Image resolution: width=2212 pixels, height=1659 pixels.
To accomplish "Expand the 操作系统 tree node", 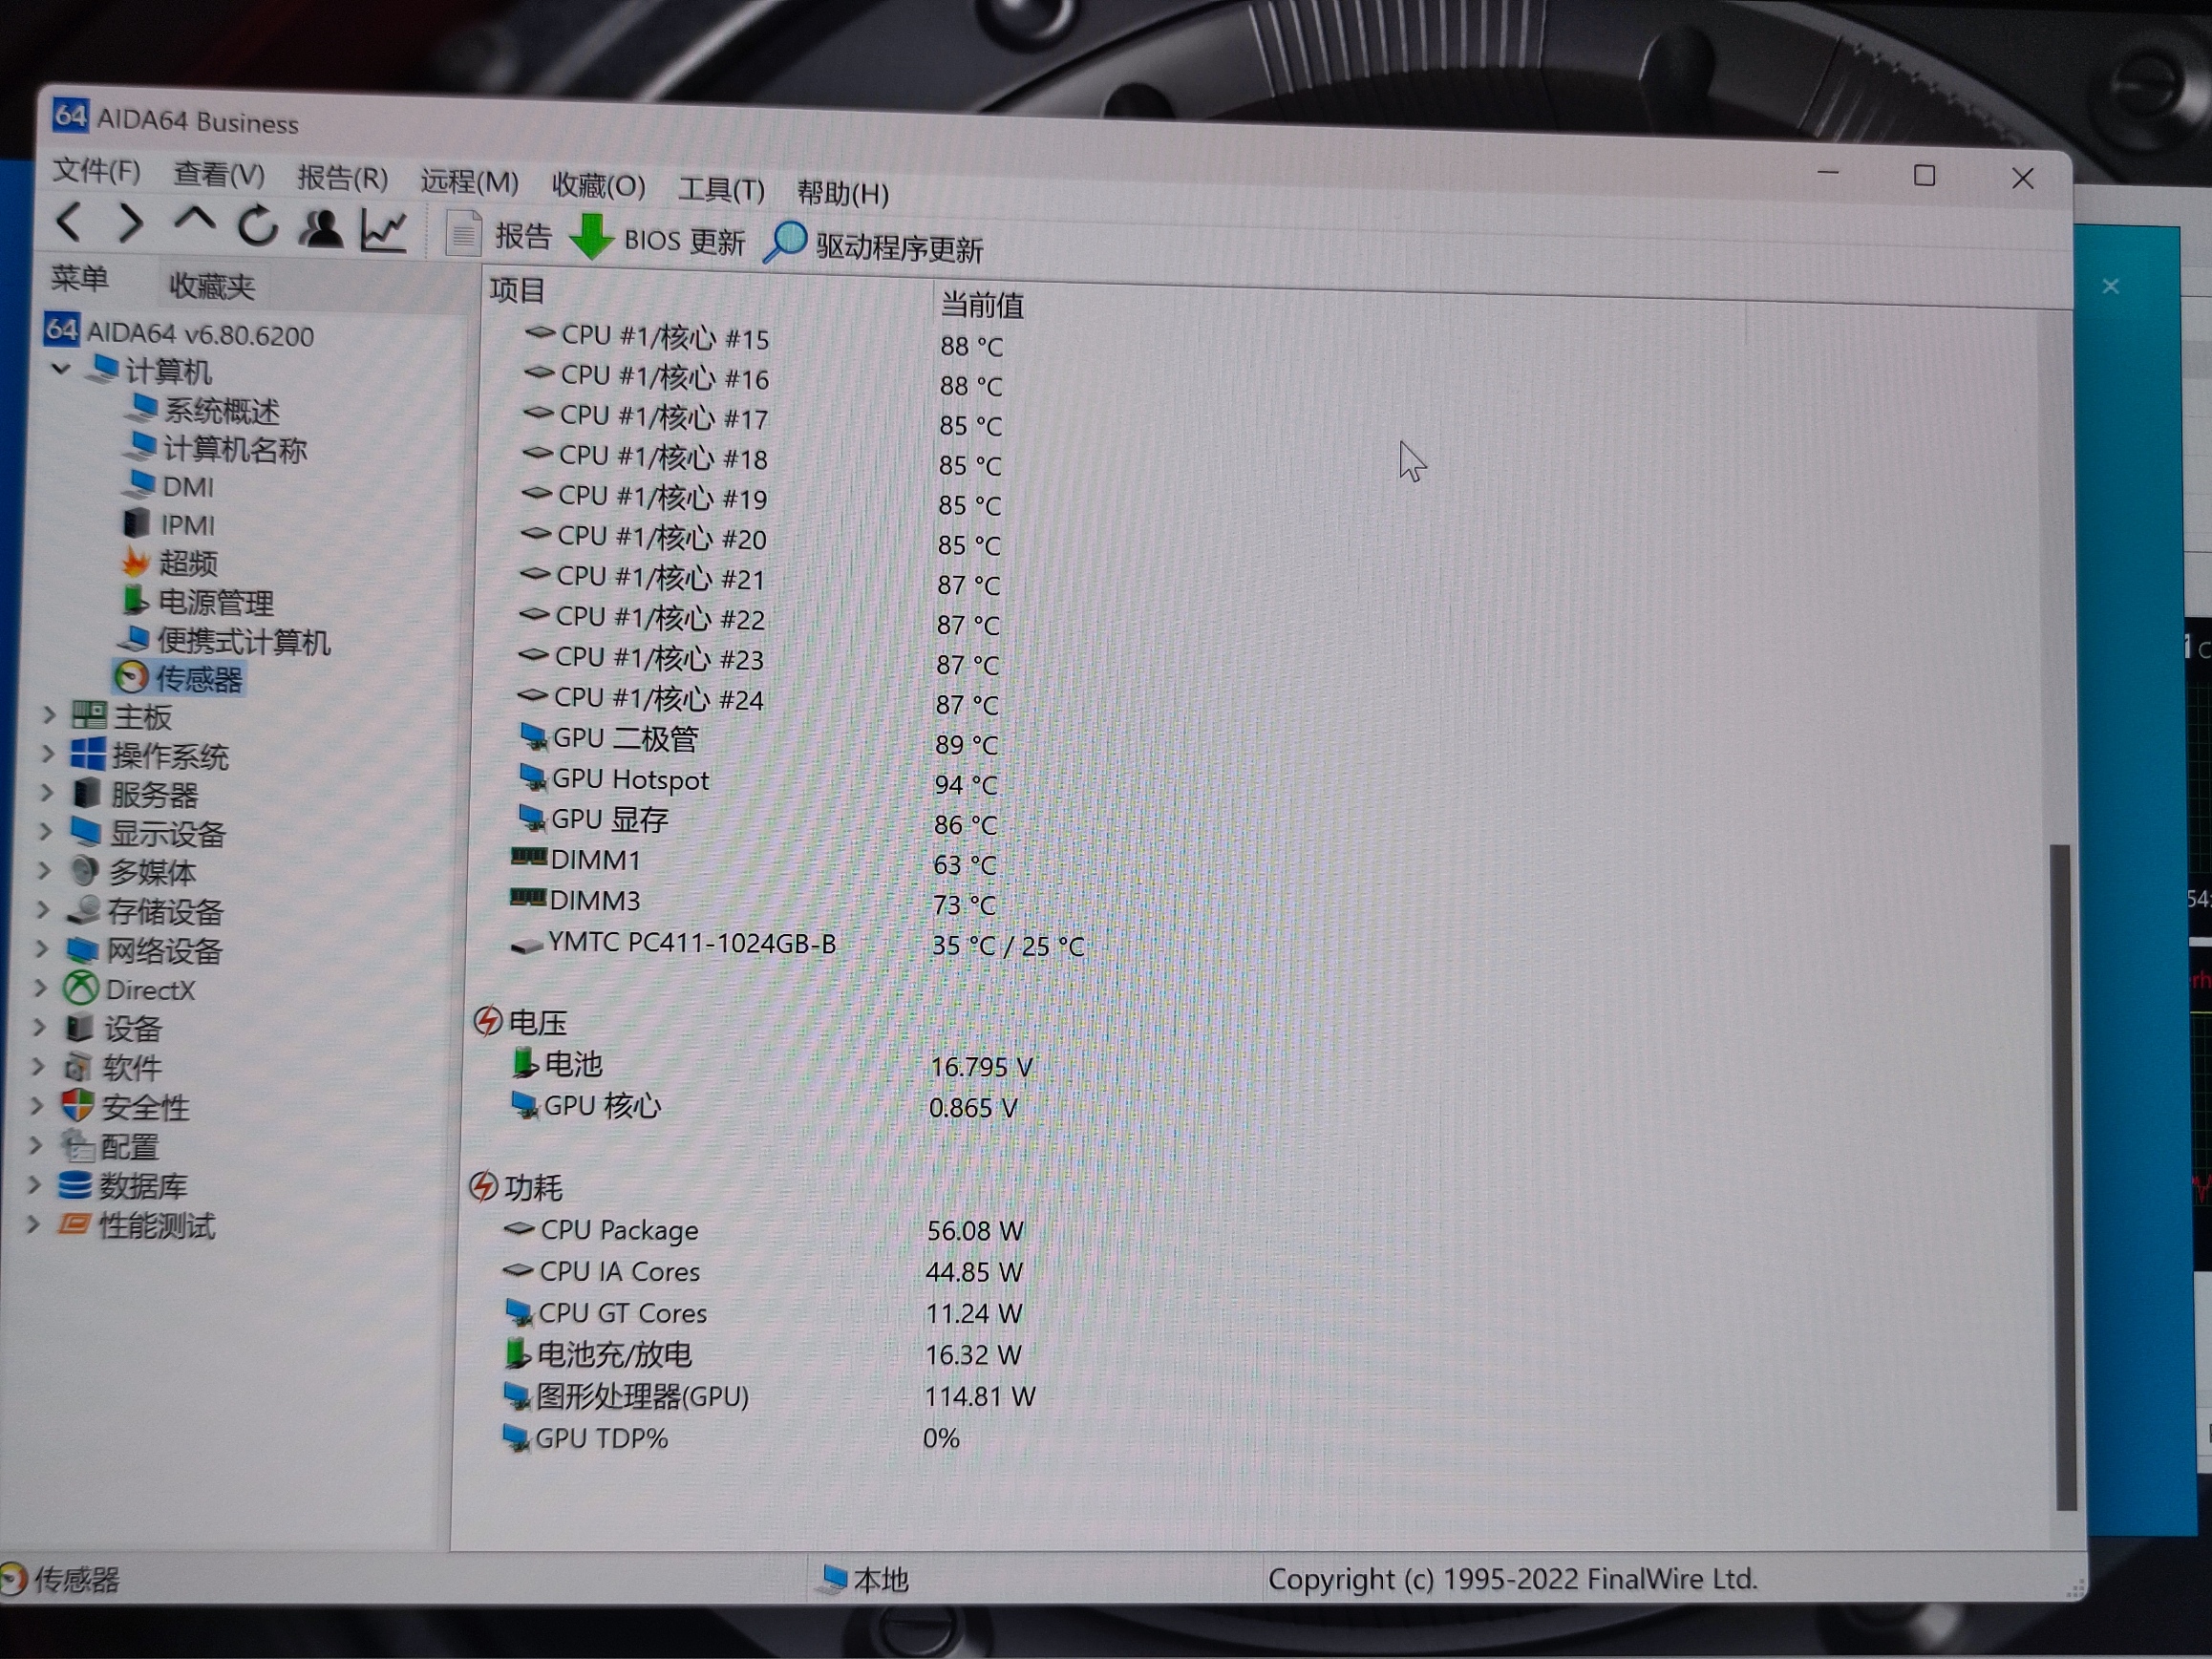I will tap(47, 754).
